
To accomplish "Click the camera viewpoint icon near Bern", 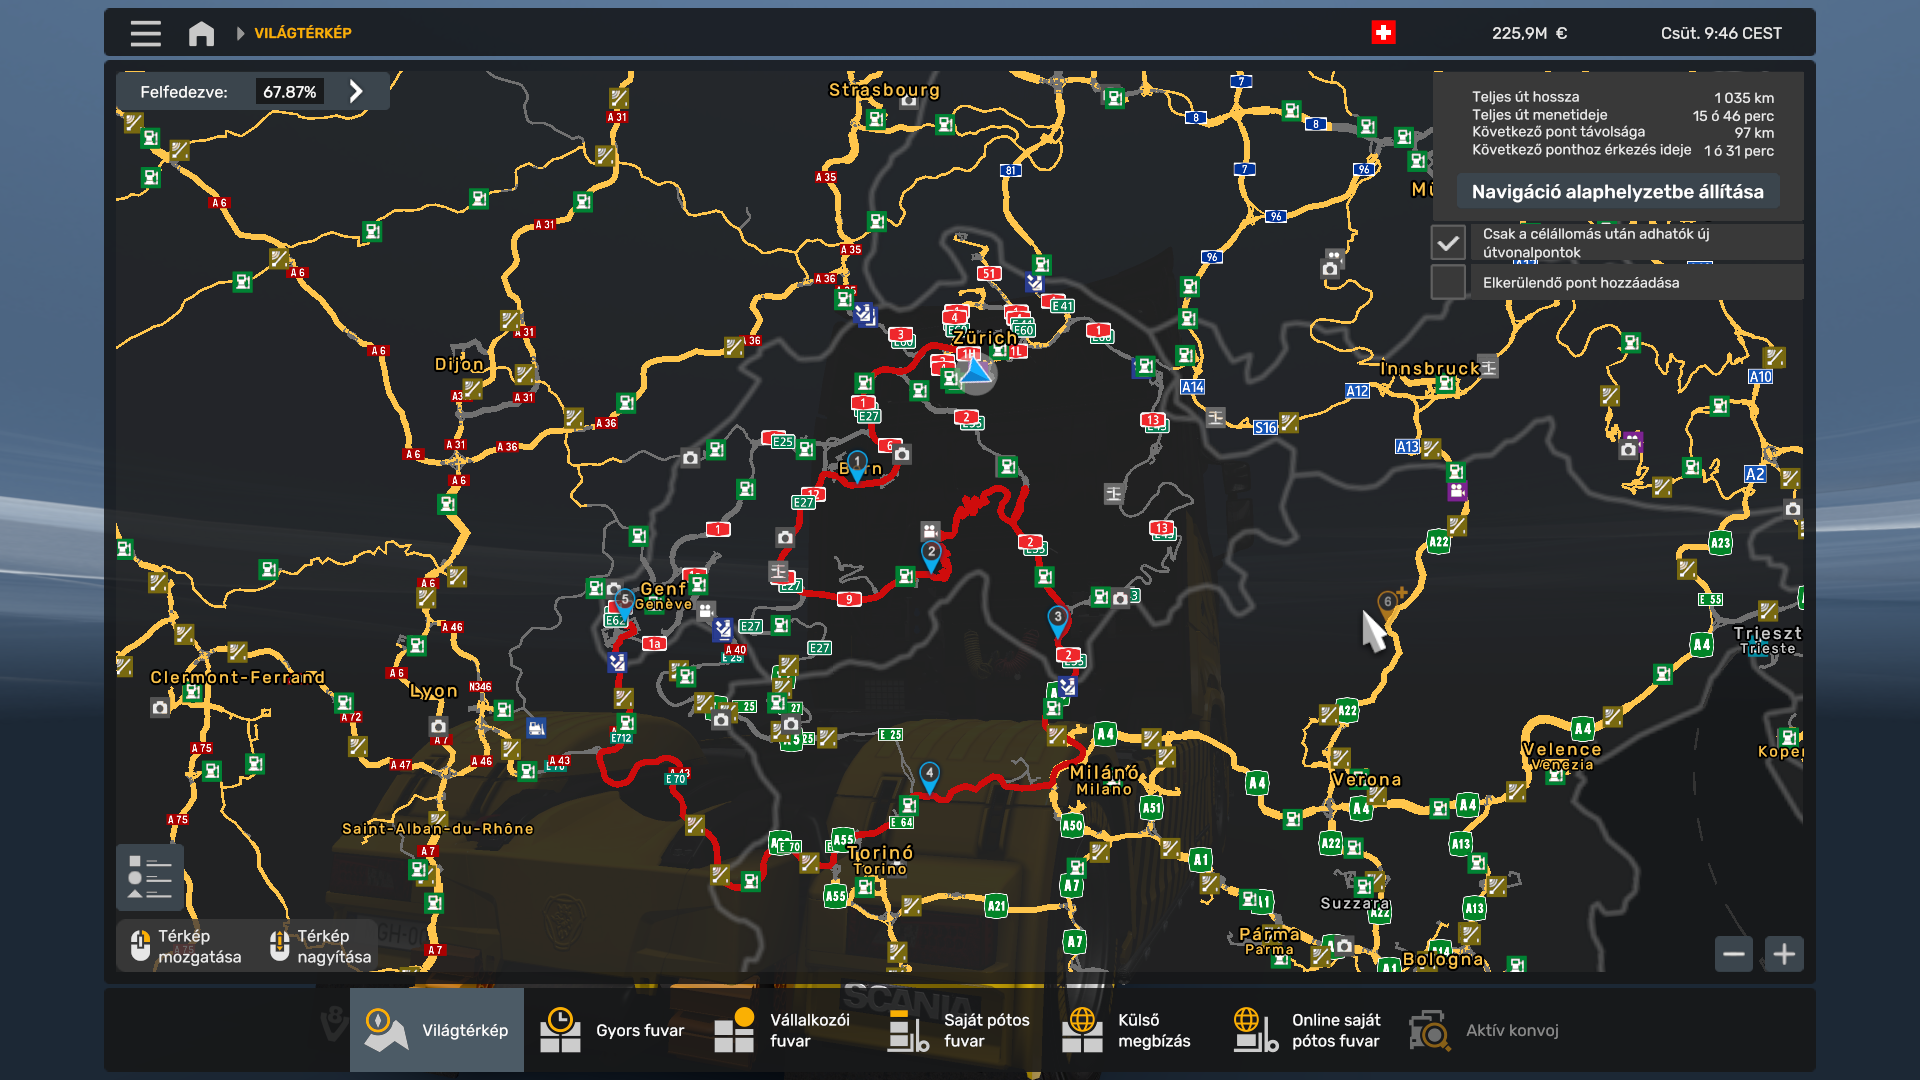I will [x=902, y=455].
